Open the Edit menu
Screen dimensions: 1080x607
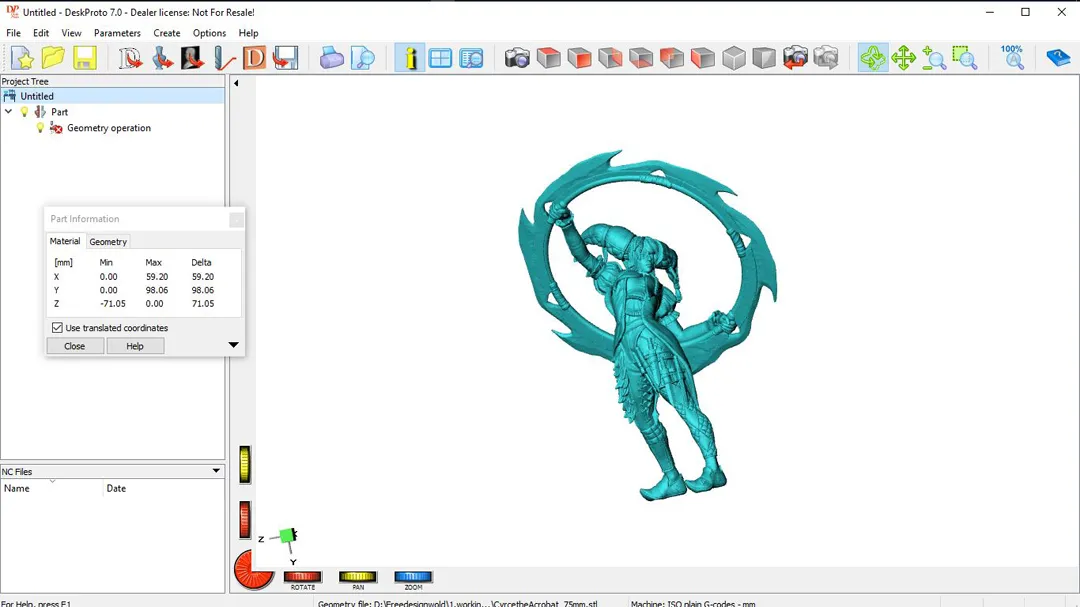click(41, 33)
